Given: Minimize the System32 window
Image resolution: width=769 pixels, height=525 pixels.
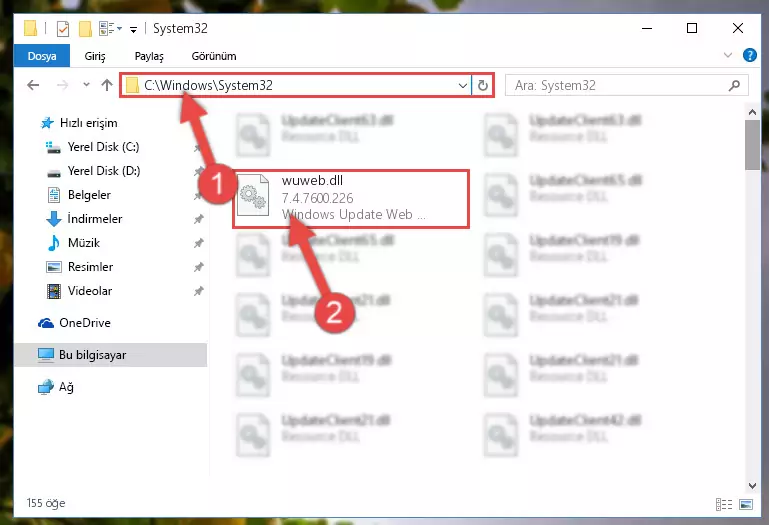Looking at the screenshot, I should pos(647,28).
